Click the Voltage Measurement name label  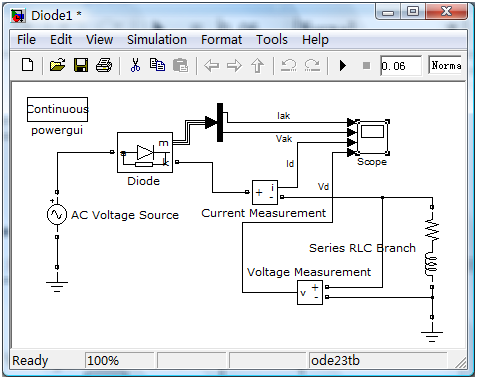click(309, 272)
